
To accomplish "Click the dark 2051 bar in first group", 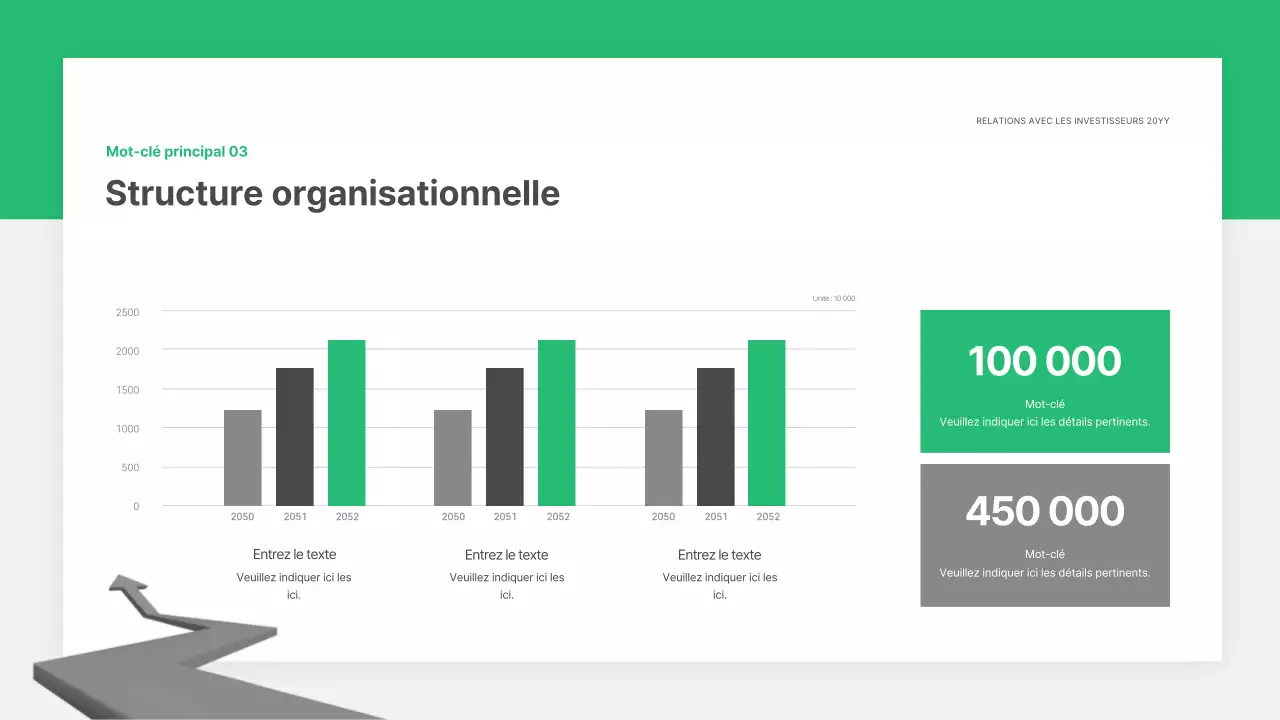I will (x=295, y=437).
